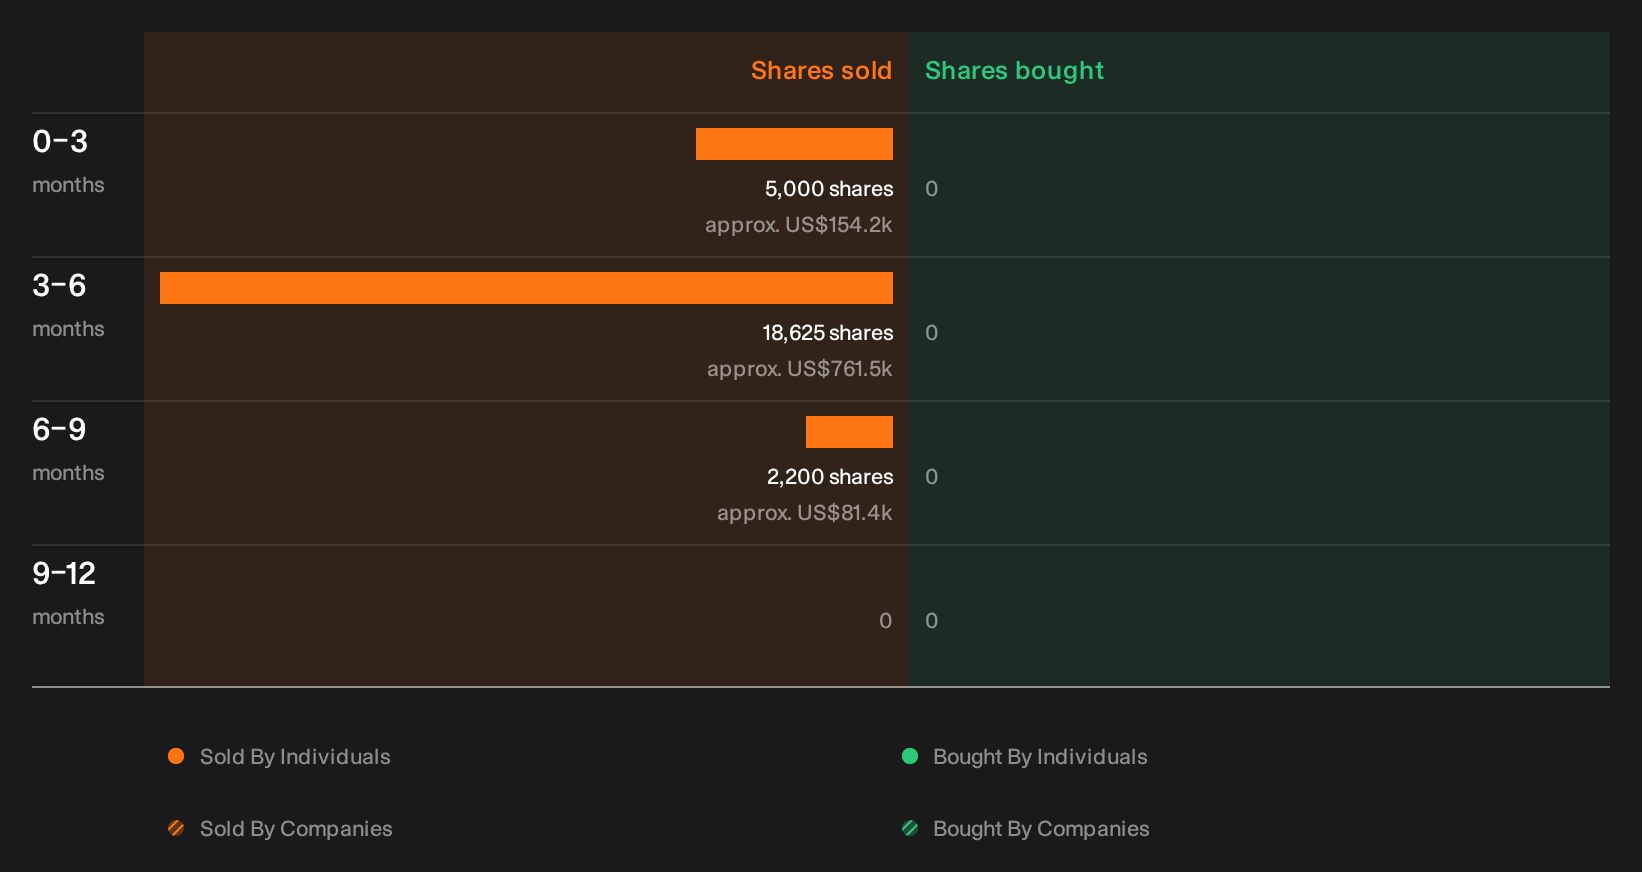1642x872 pixels.
Task: Select the Sold By Companies legend label
Action: tap(296, 829)
